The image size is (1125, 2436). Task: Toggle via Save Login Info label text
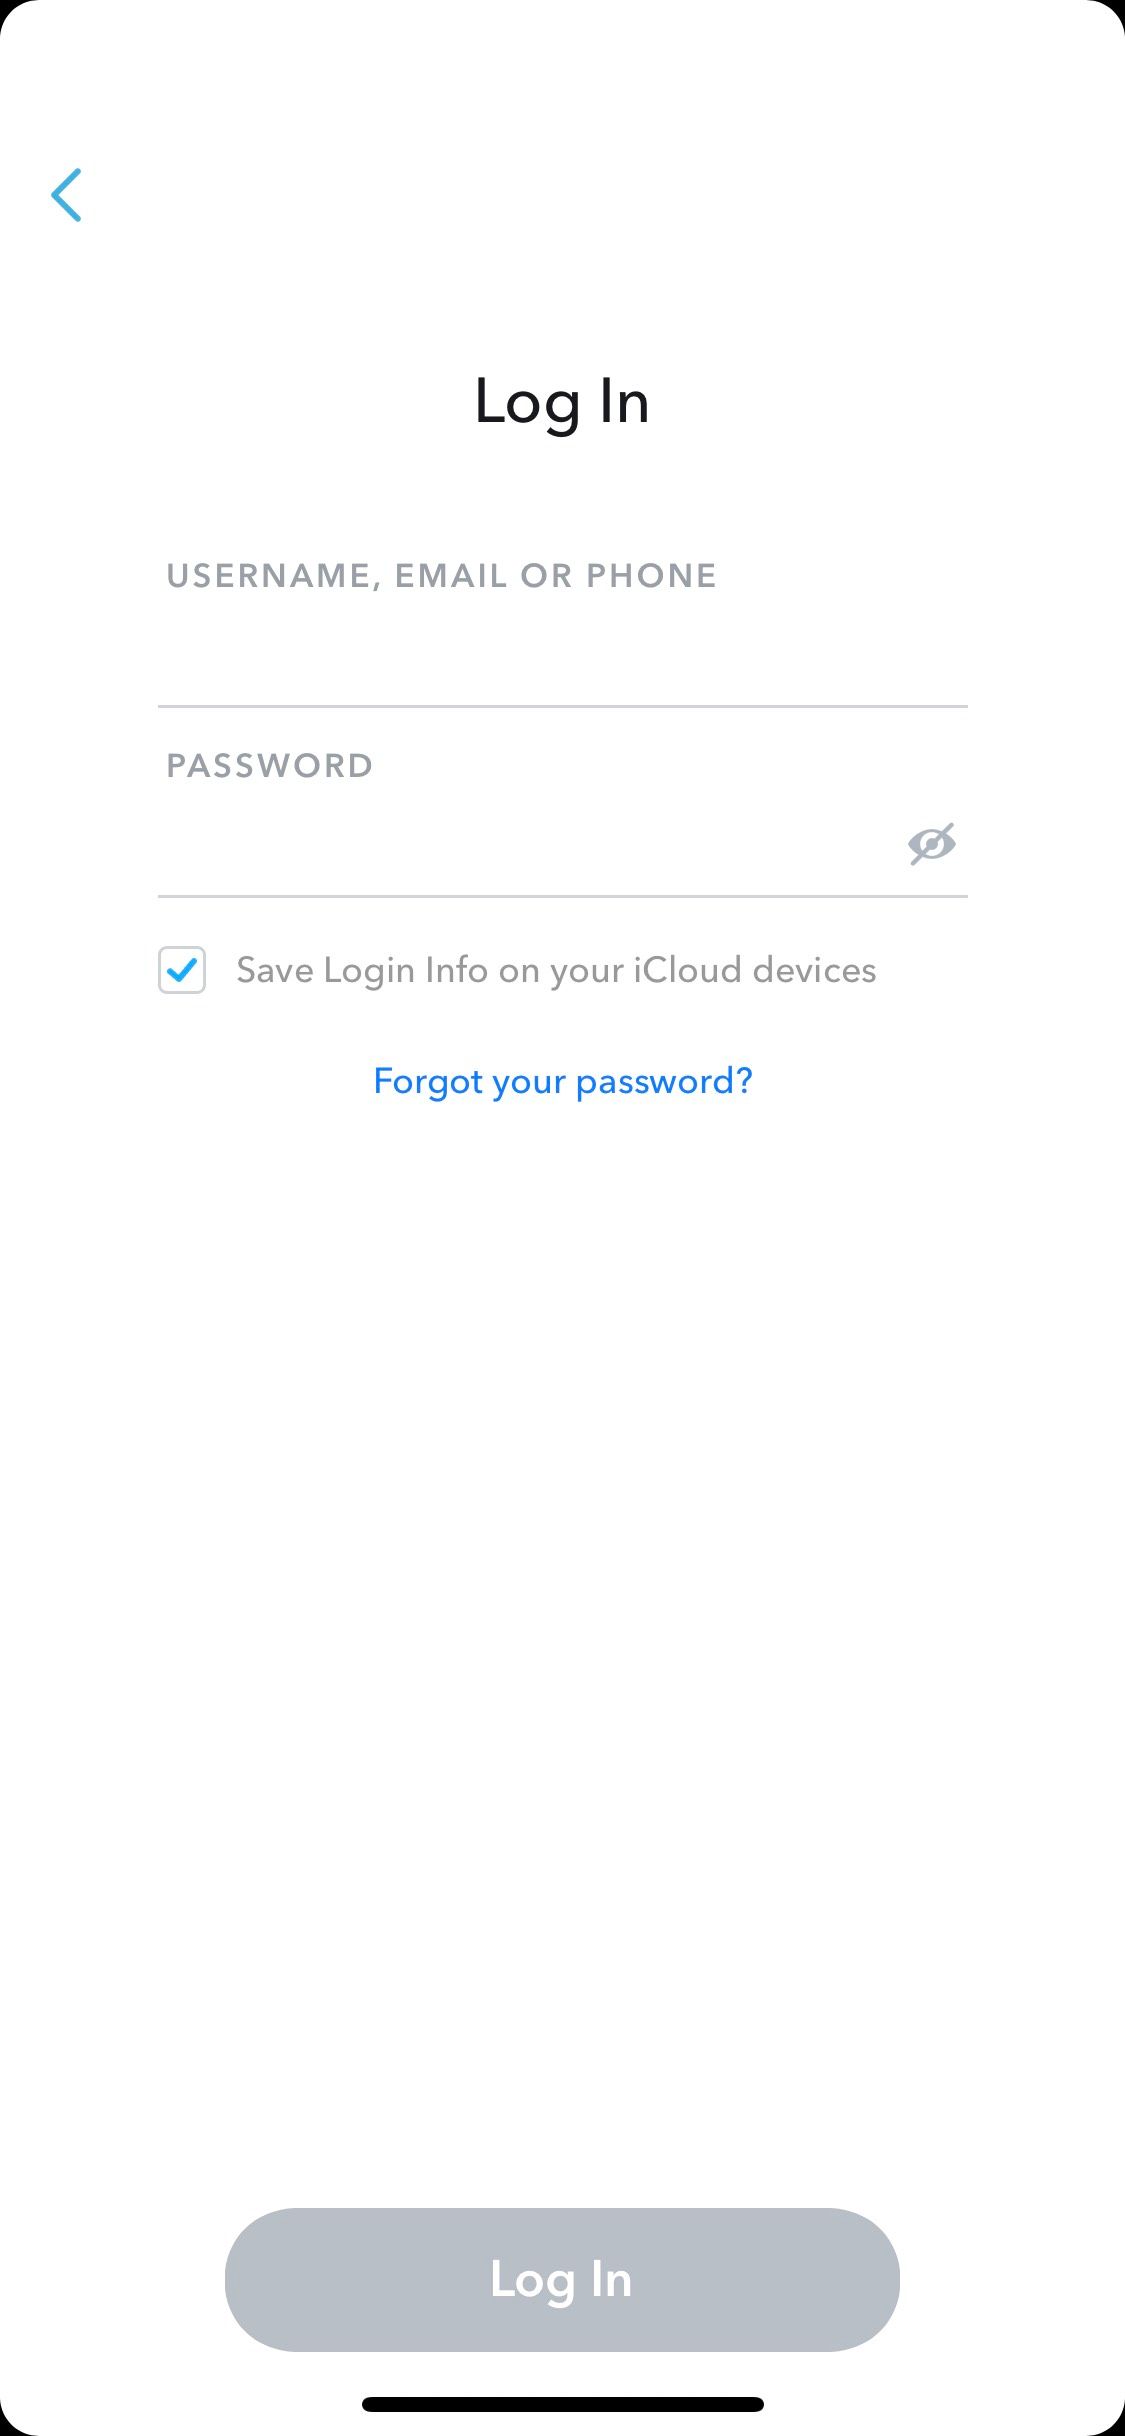[x=556, y=971]
